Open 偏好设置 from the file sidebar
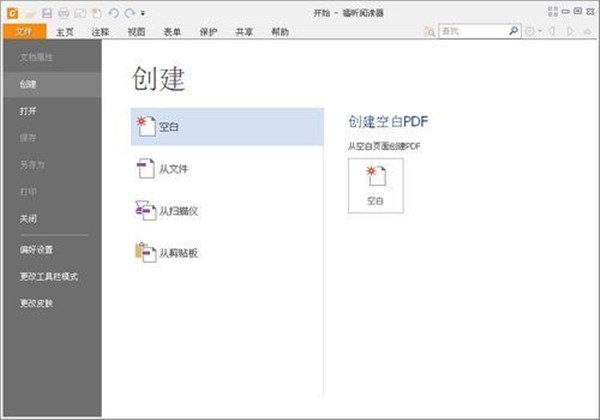600x420 pixels. click(36, 250)
